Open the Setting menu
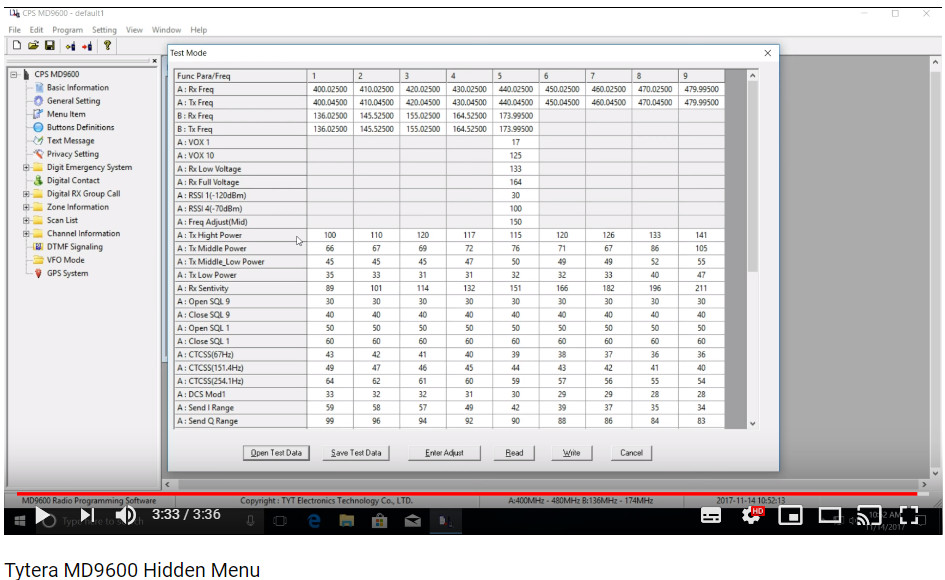This screenshot has width=945, height=580. 104,30
